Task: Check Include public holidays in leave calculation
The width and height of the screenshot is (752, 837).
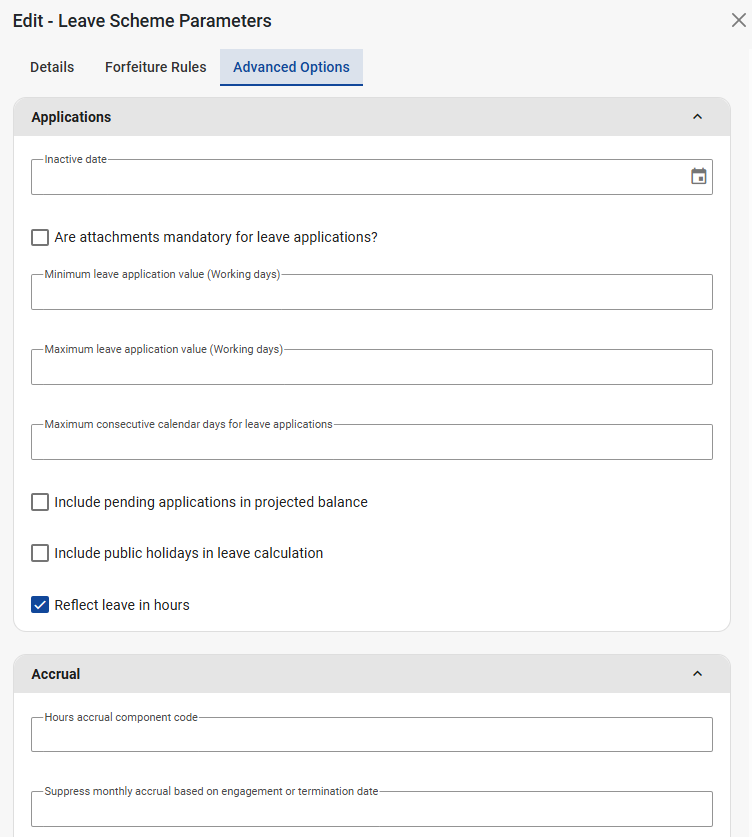Action: pos(40,553)
